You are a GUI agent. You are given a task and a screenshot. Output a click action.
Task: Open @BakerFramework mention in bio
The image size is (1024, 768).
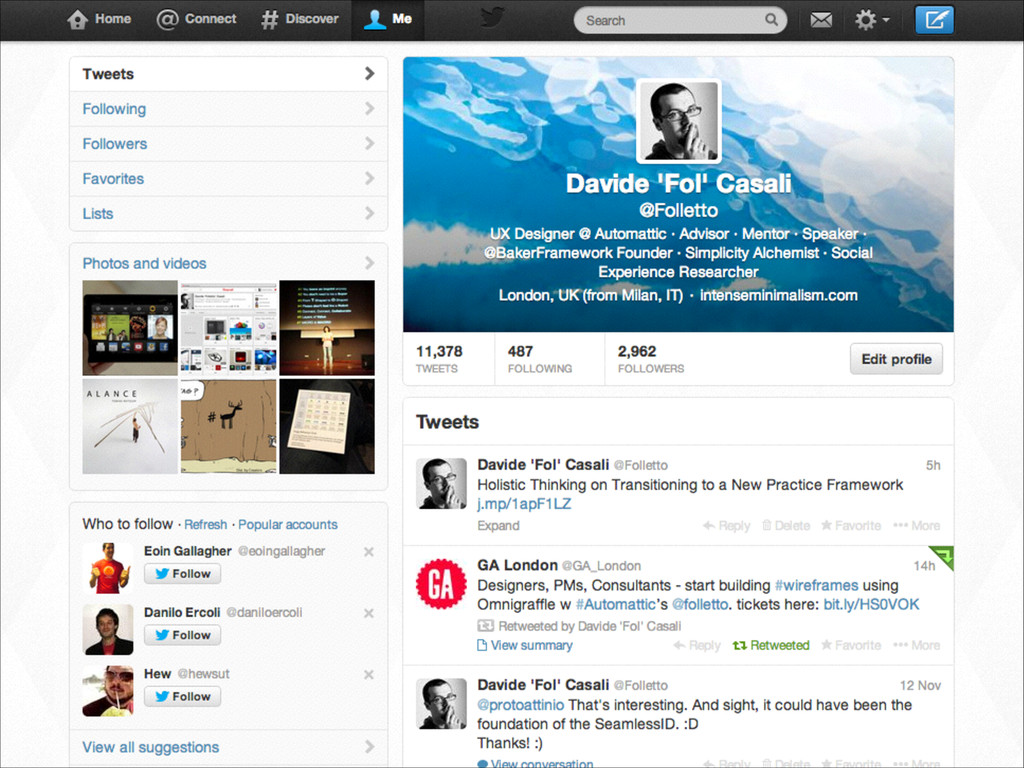tap(548, 253)
